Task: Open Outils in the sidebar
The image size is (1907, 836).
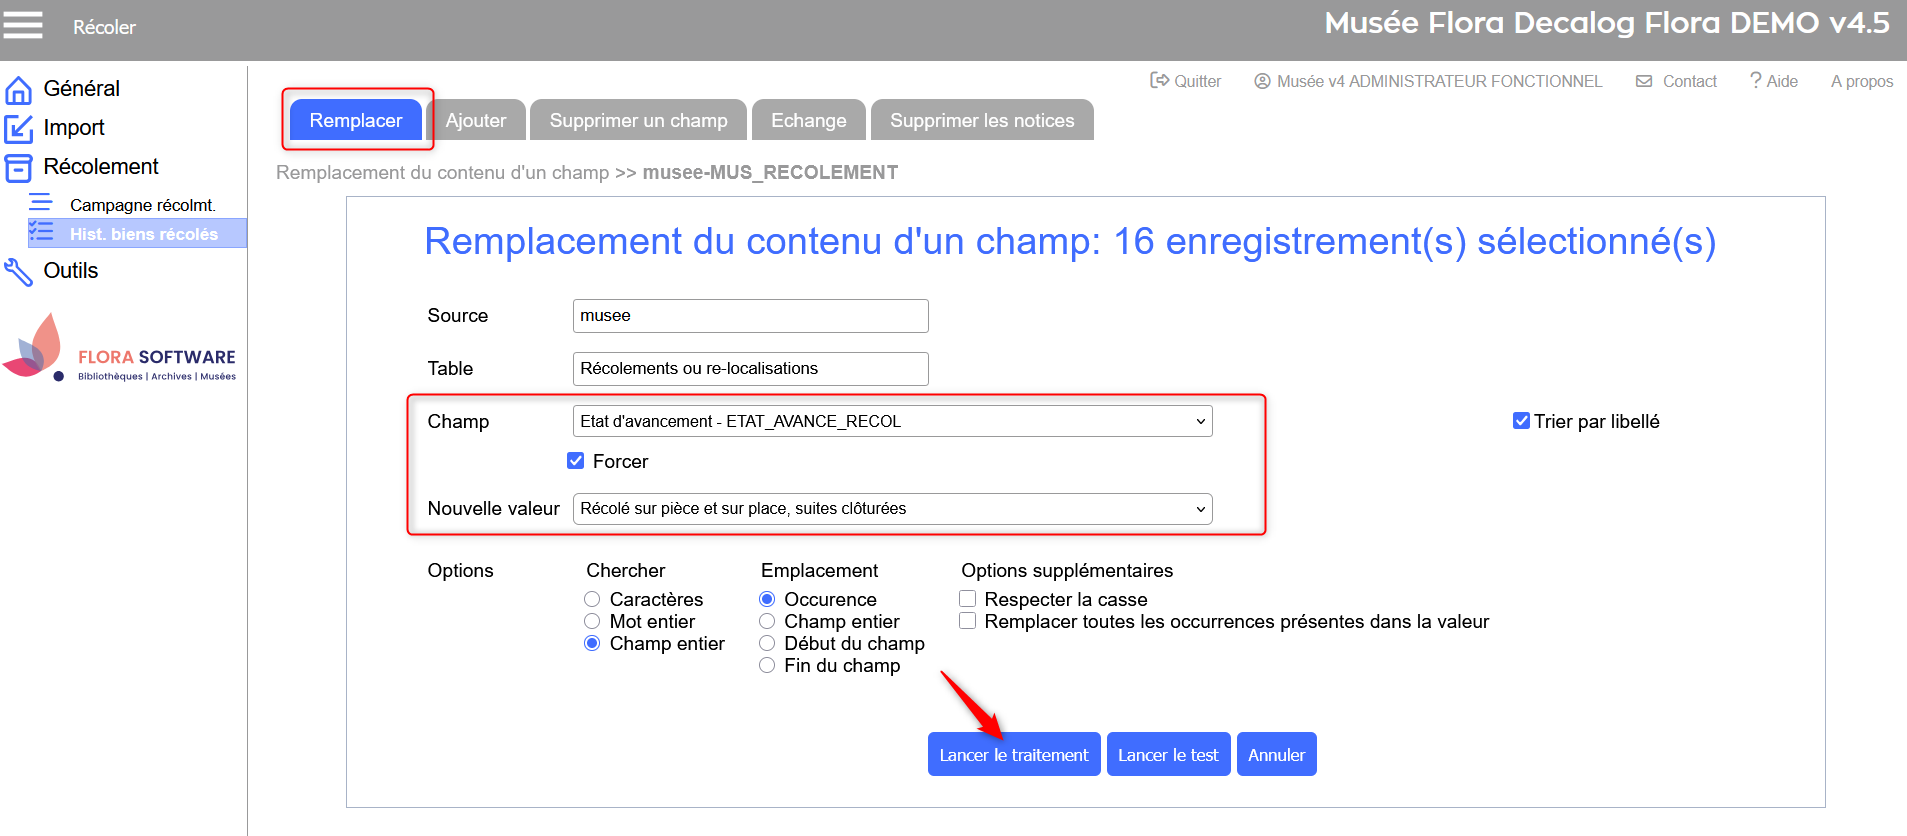Action: point(71,271)
